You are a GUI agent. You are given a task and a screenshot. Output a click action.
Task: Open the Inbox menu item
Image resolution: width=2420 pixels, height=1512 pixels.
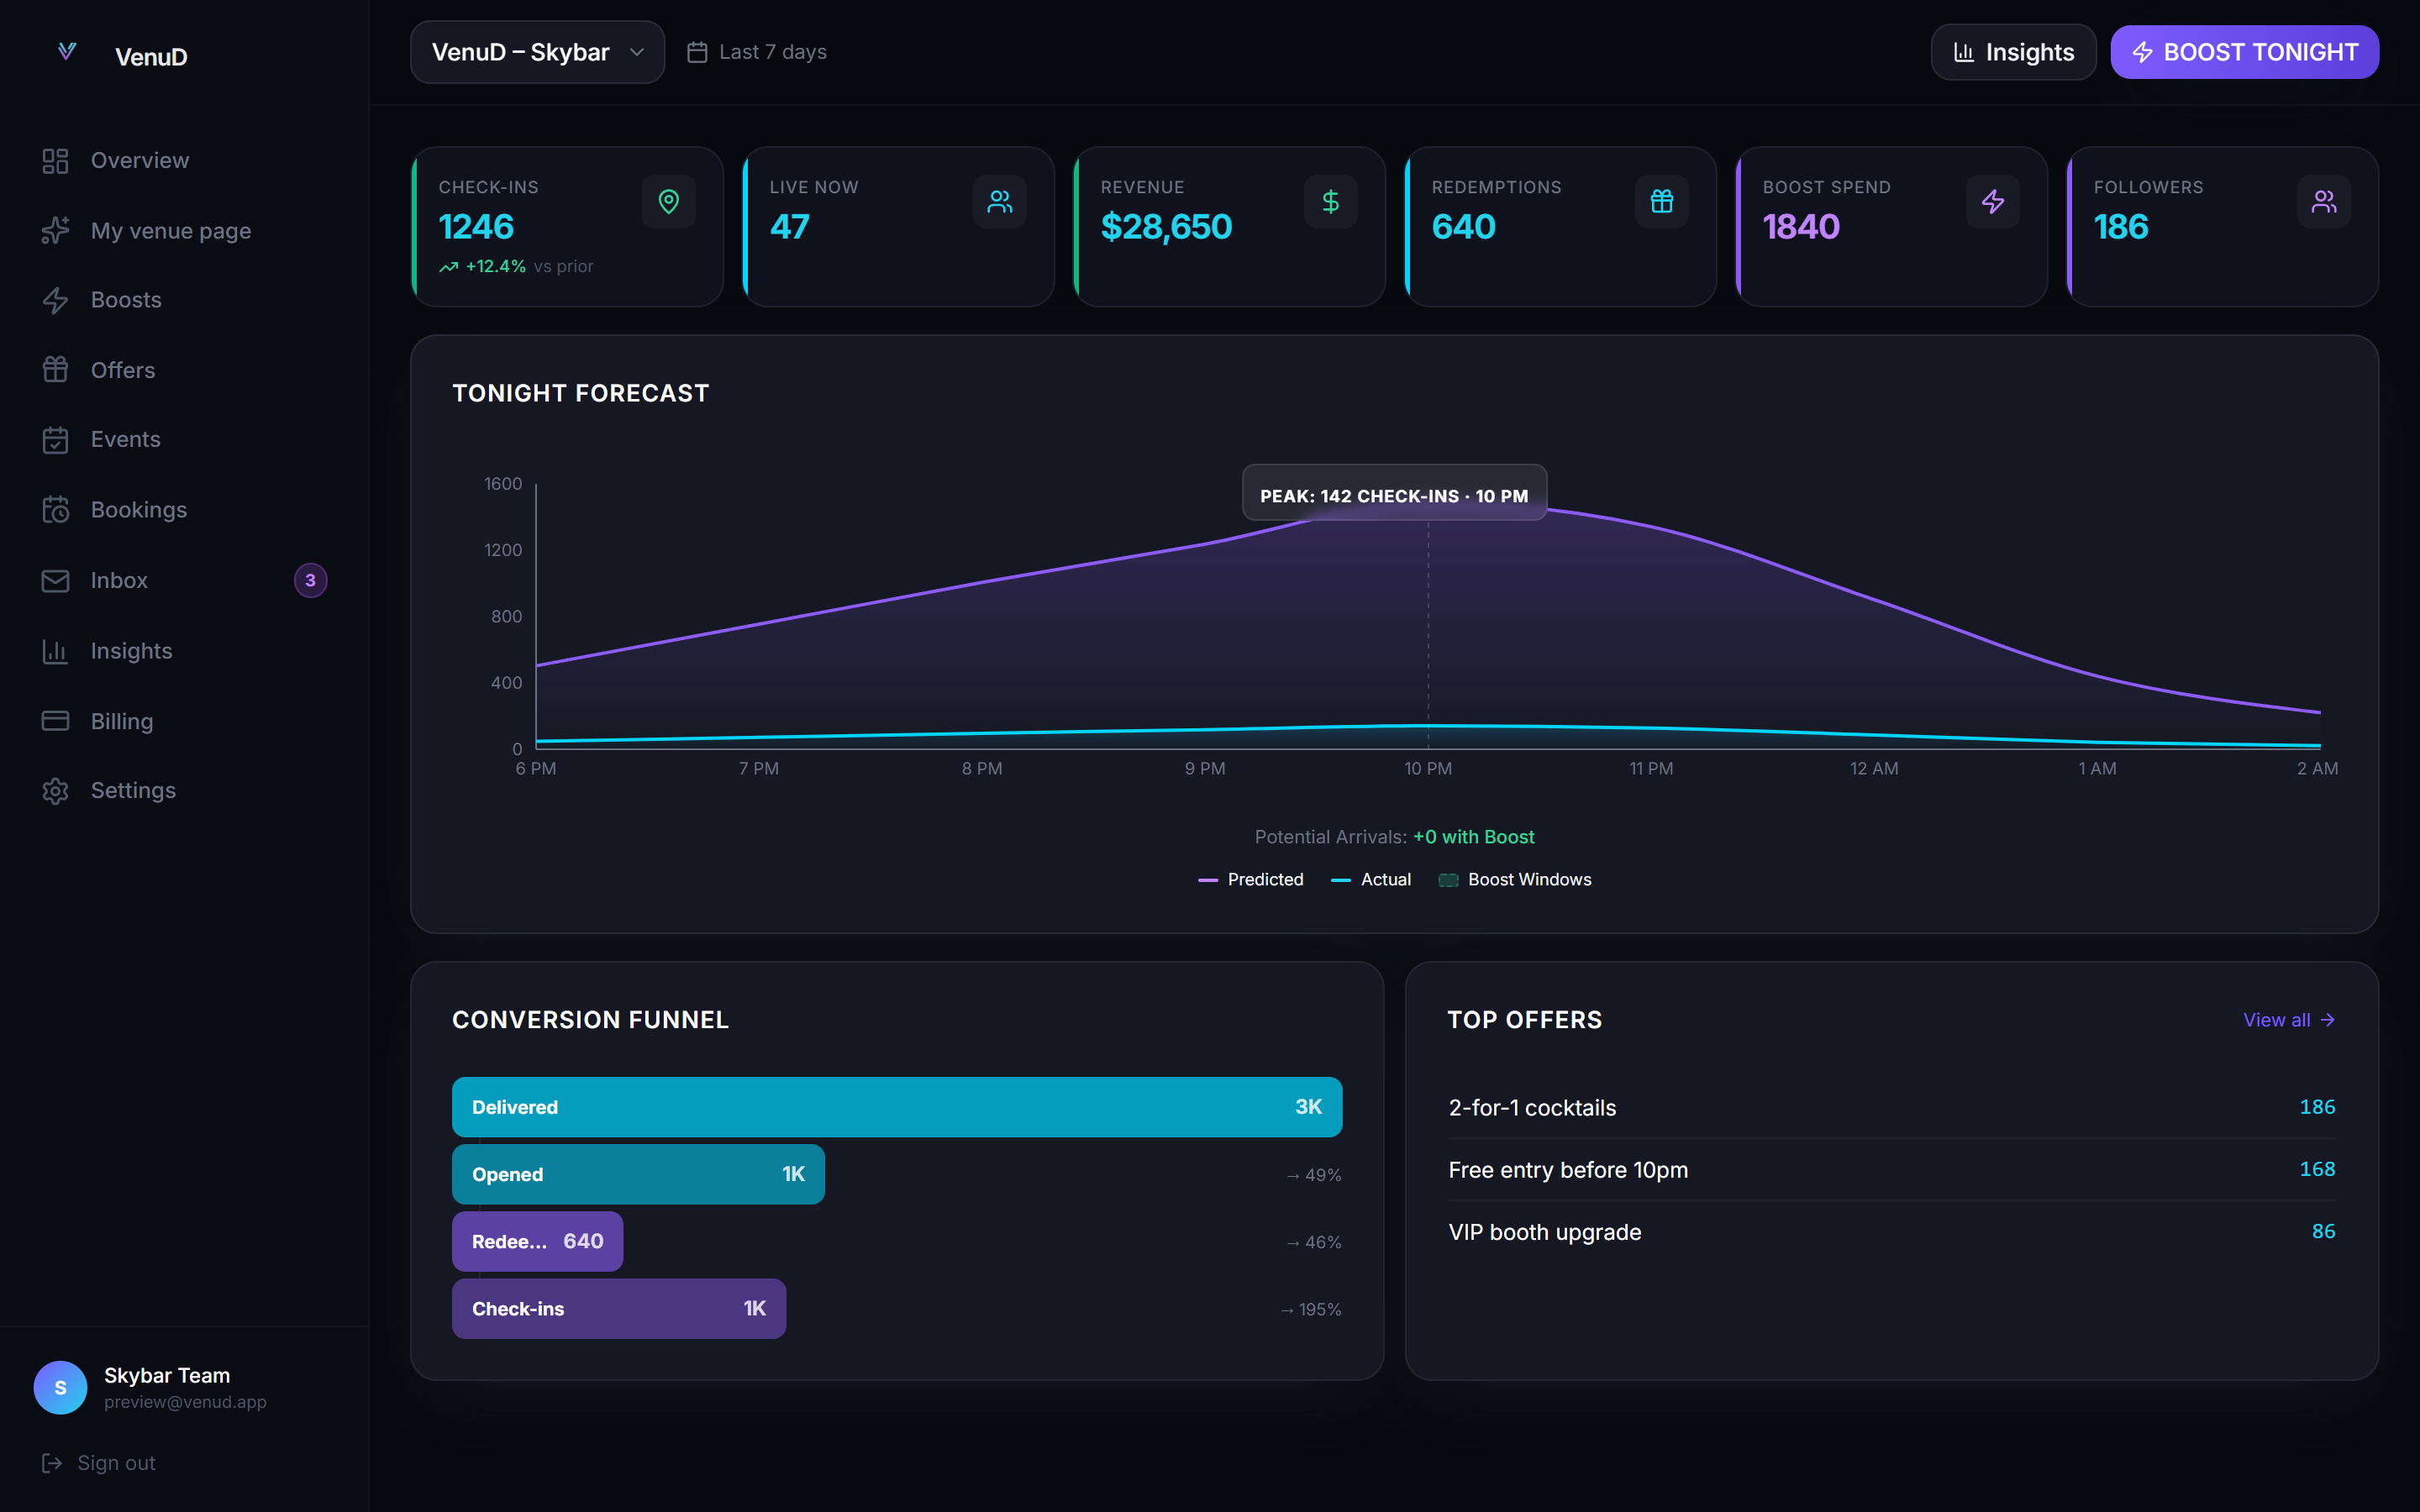pos(185,581)
